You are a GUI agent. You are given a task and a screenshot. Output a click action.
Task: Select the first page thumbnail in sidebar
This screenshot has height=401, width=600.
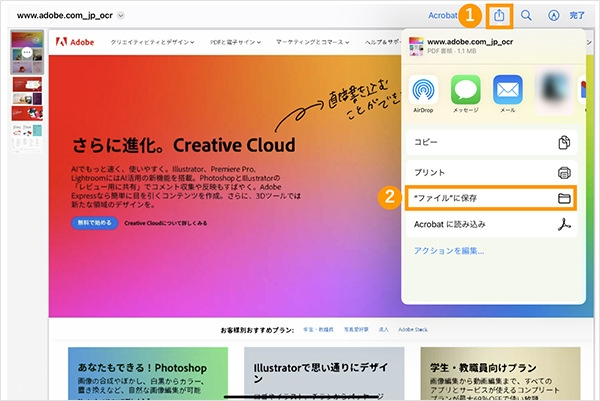point(27,53)
